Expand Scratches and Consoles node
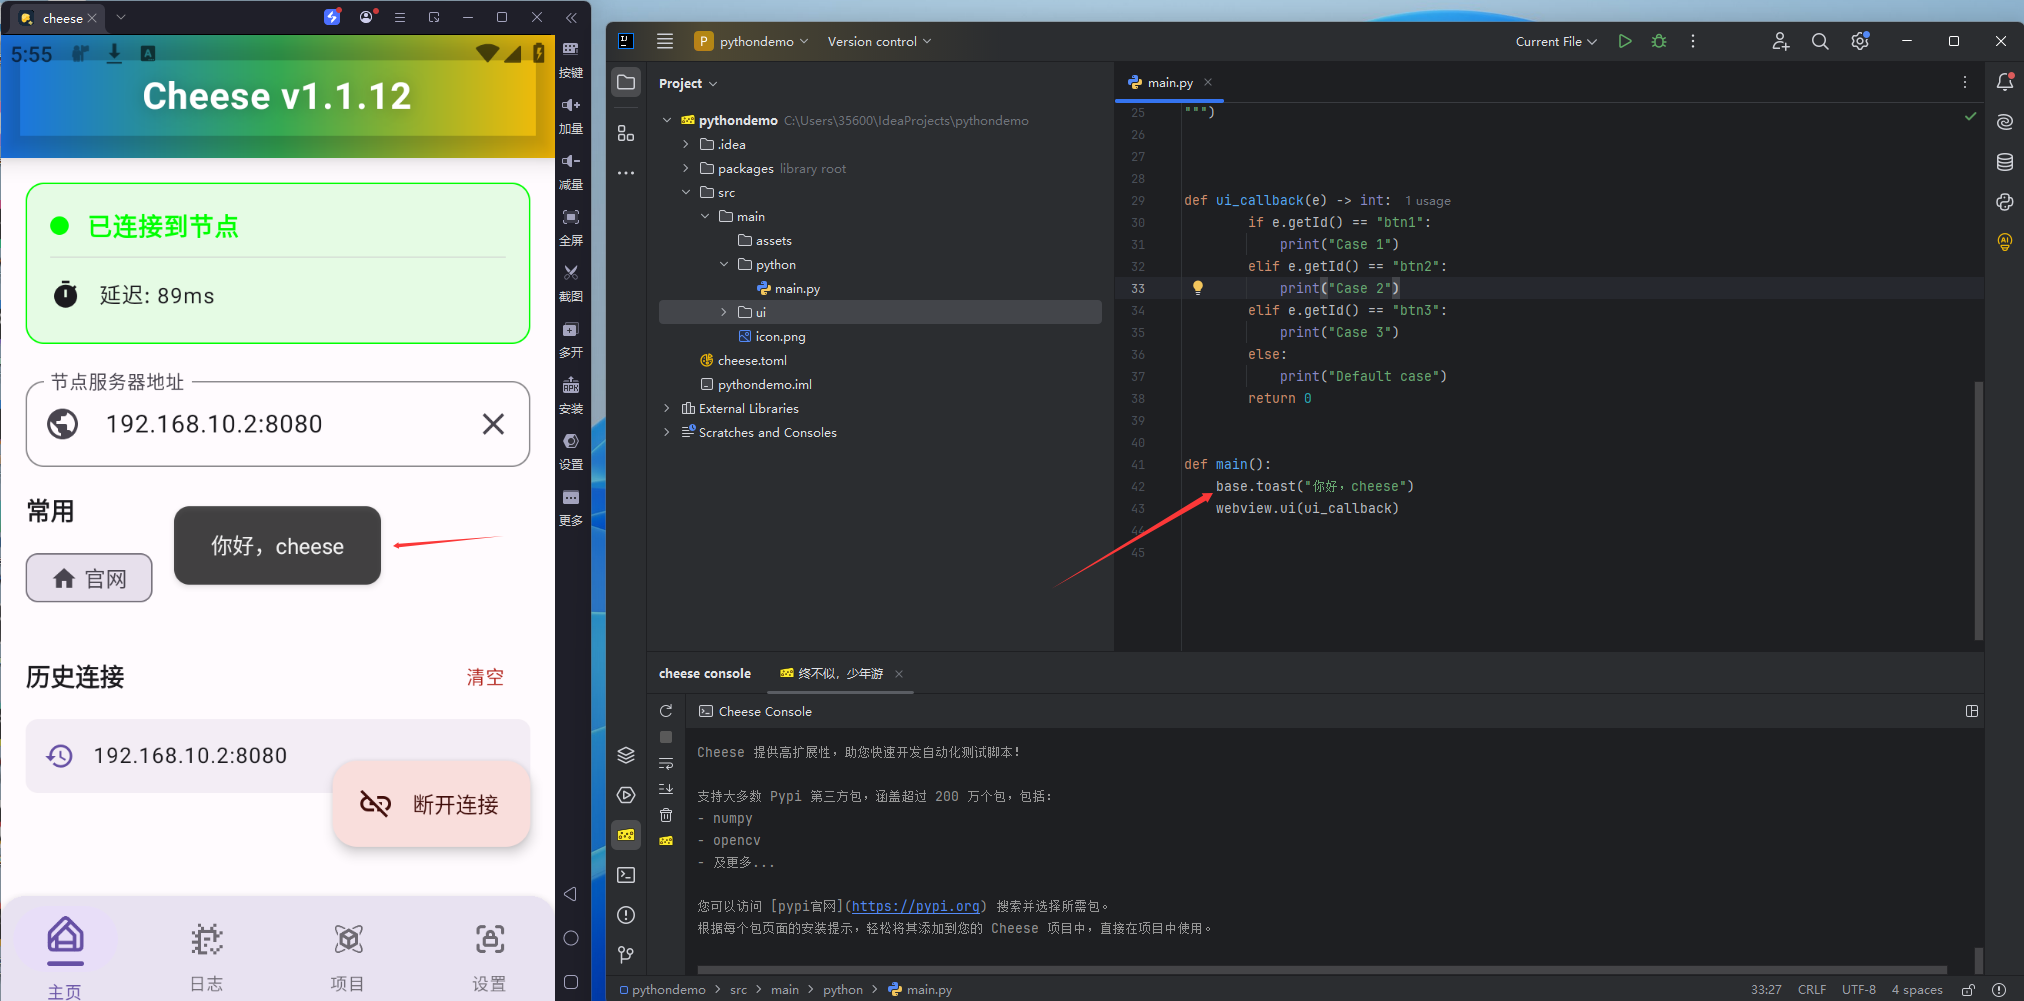 point(667,433)
